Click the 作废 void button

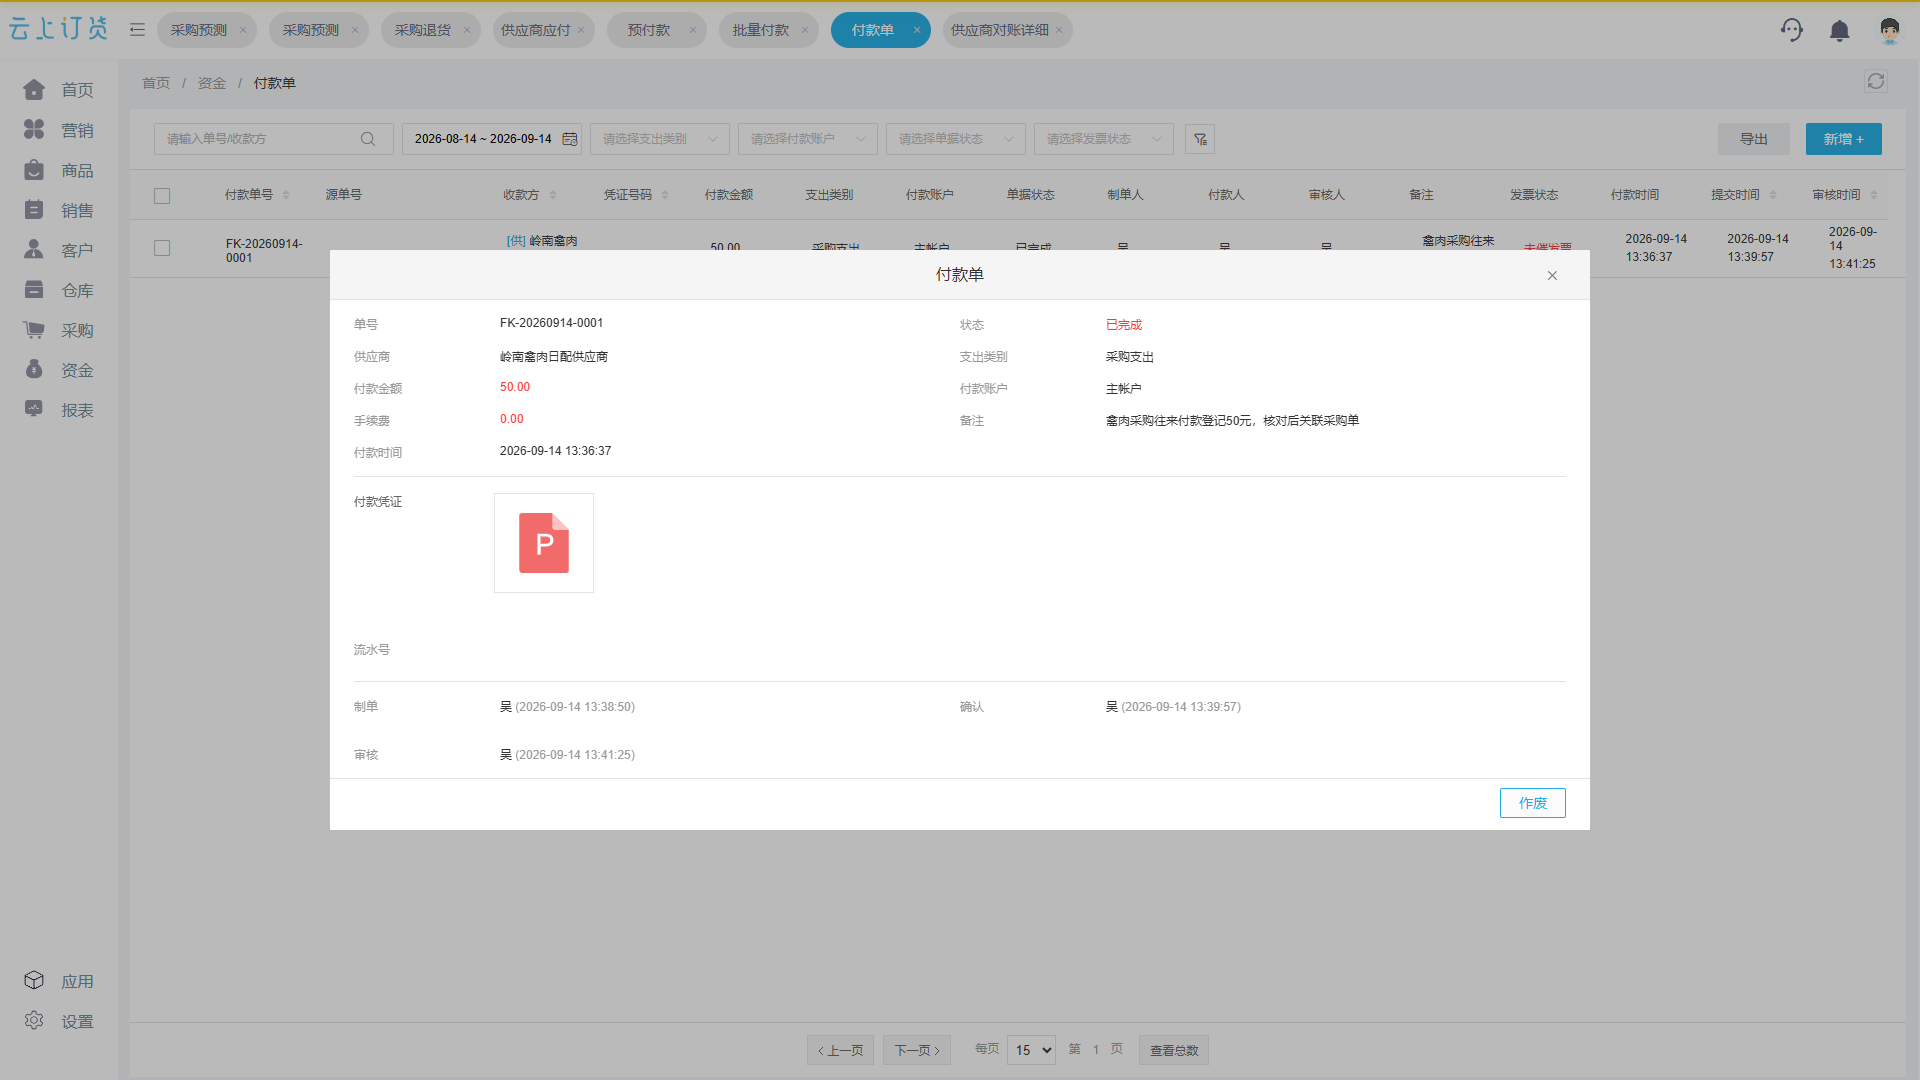1532,803
